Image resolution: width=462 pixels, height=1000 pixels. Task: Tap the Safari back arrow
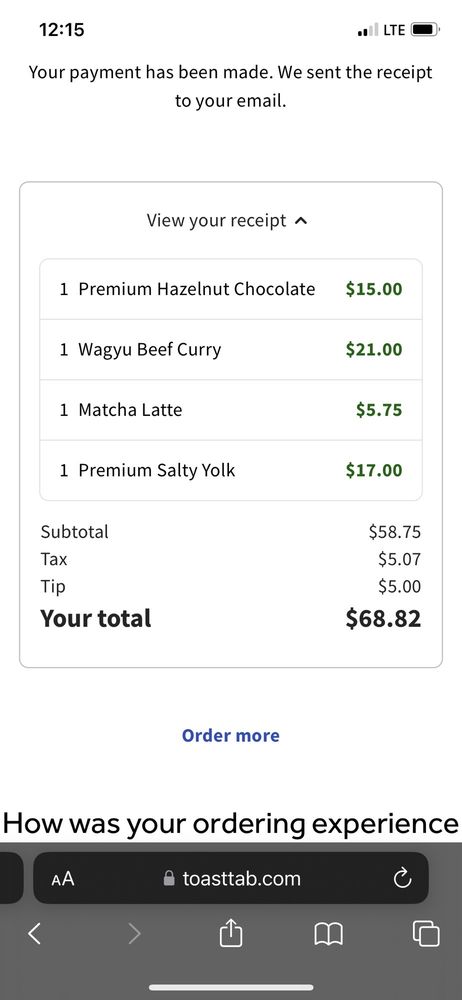pos(35,934)
